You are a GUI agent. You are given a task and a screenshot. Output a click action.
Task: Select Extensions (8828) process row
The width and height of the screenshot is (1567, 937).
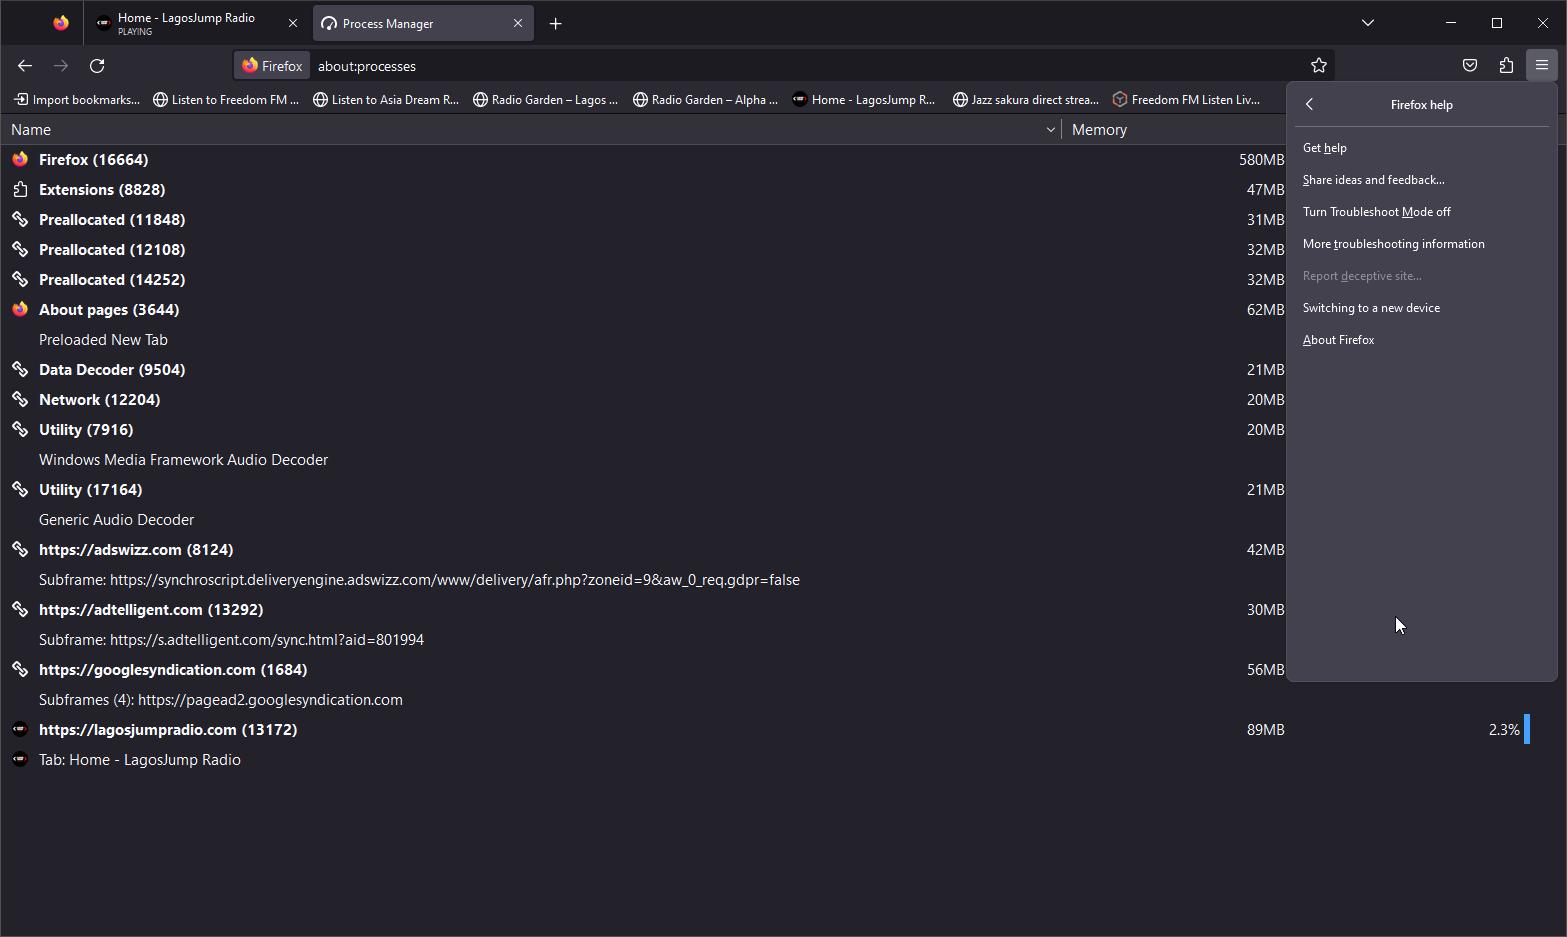[643, 189]
